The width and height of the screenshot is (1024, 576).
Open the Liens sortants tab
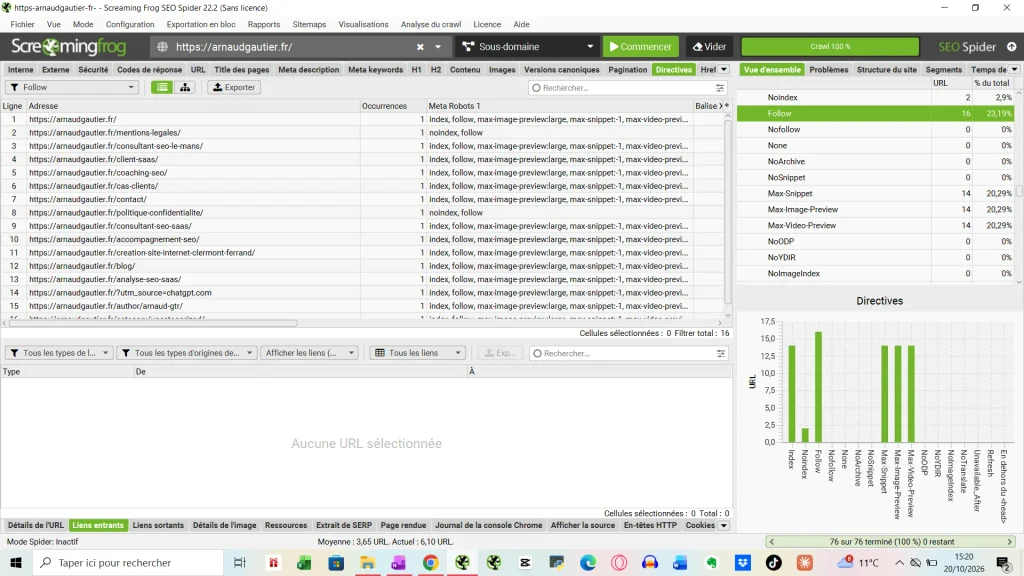tap(158, 526)
